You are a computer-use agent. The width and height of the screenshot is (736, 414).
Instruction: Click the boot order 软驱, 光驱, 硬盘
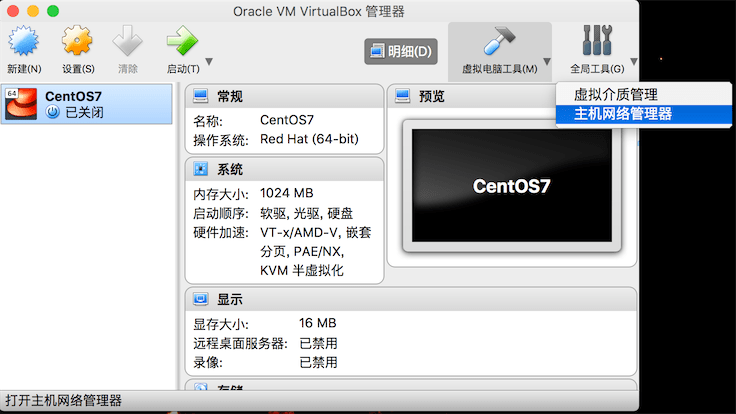tap(307, 214)
